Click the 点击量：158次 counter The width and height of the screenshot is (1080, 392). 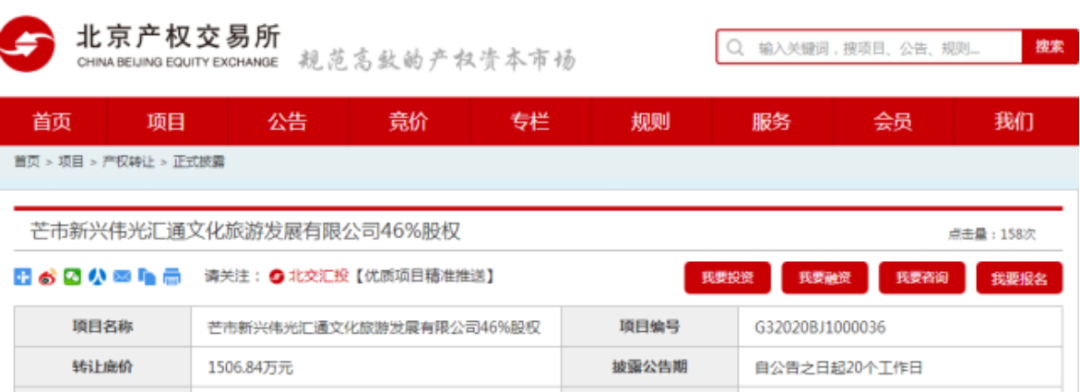point(991,234)
